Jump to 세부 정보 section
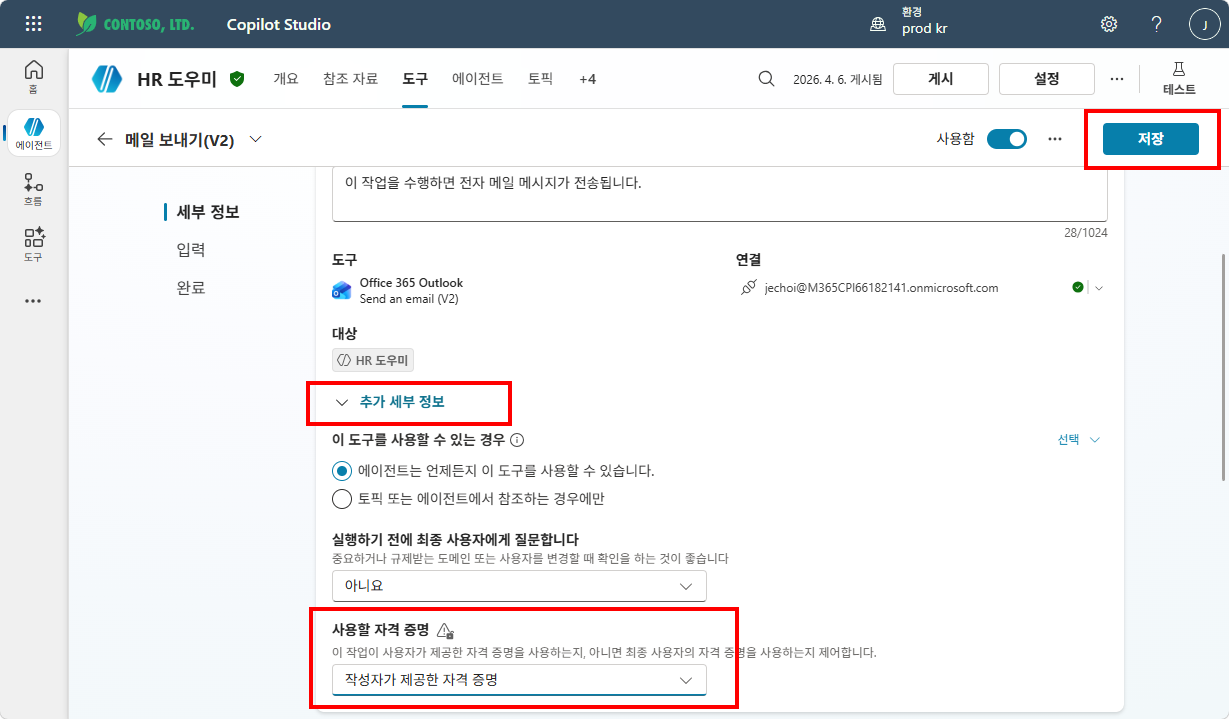 (208, 212)
